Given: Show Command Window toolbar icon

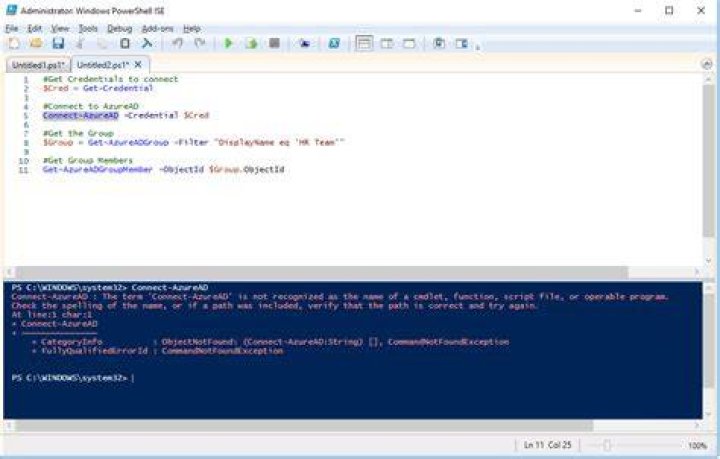Looking at the screenshot, I should [439, 44].
